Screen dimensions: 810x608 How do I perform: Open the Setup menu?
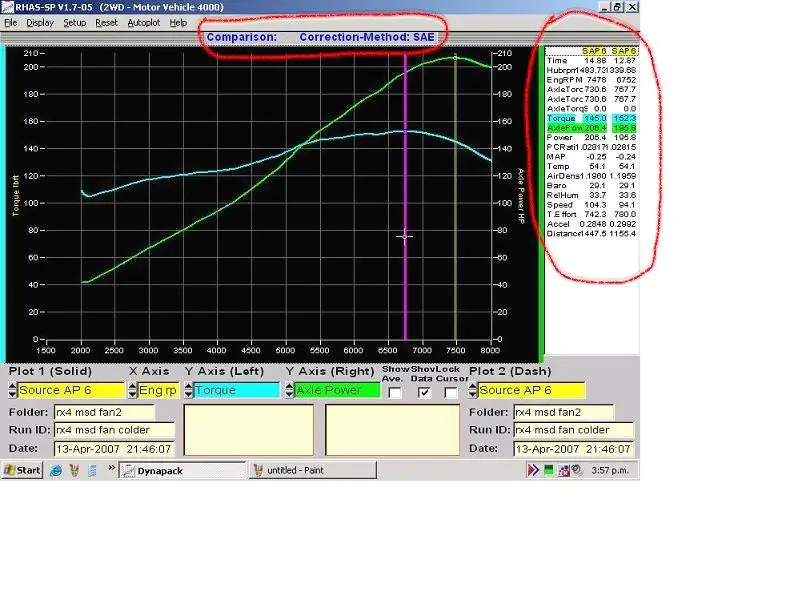tap(74, 23)
